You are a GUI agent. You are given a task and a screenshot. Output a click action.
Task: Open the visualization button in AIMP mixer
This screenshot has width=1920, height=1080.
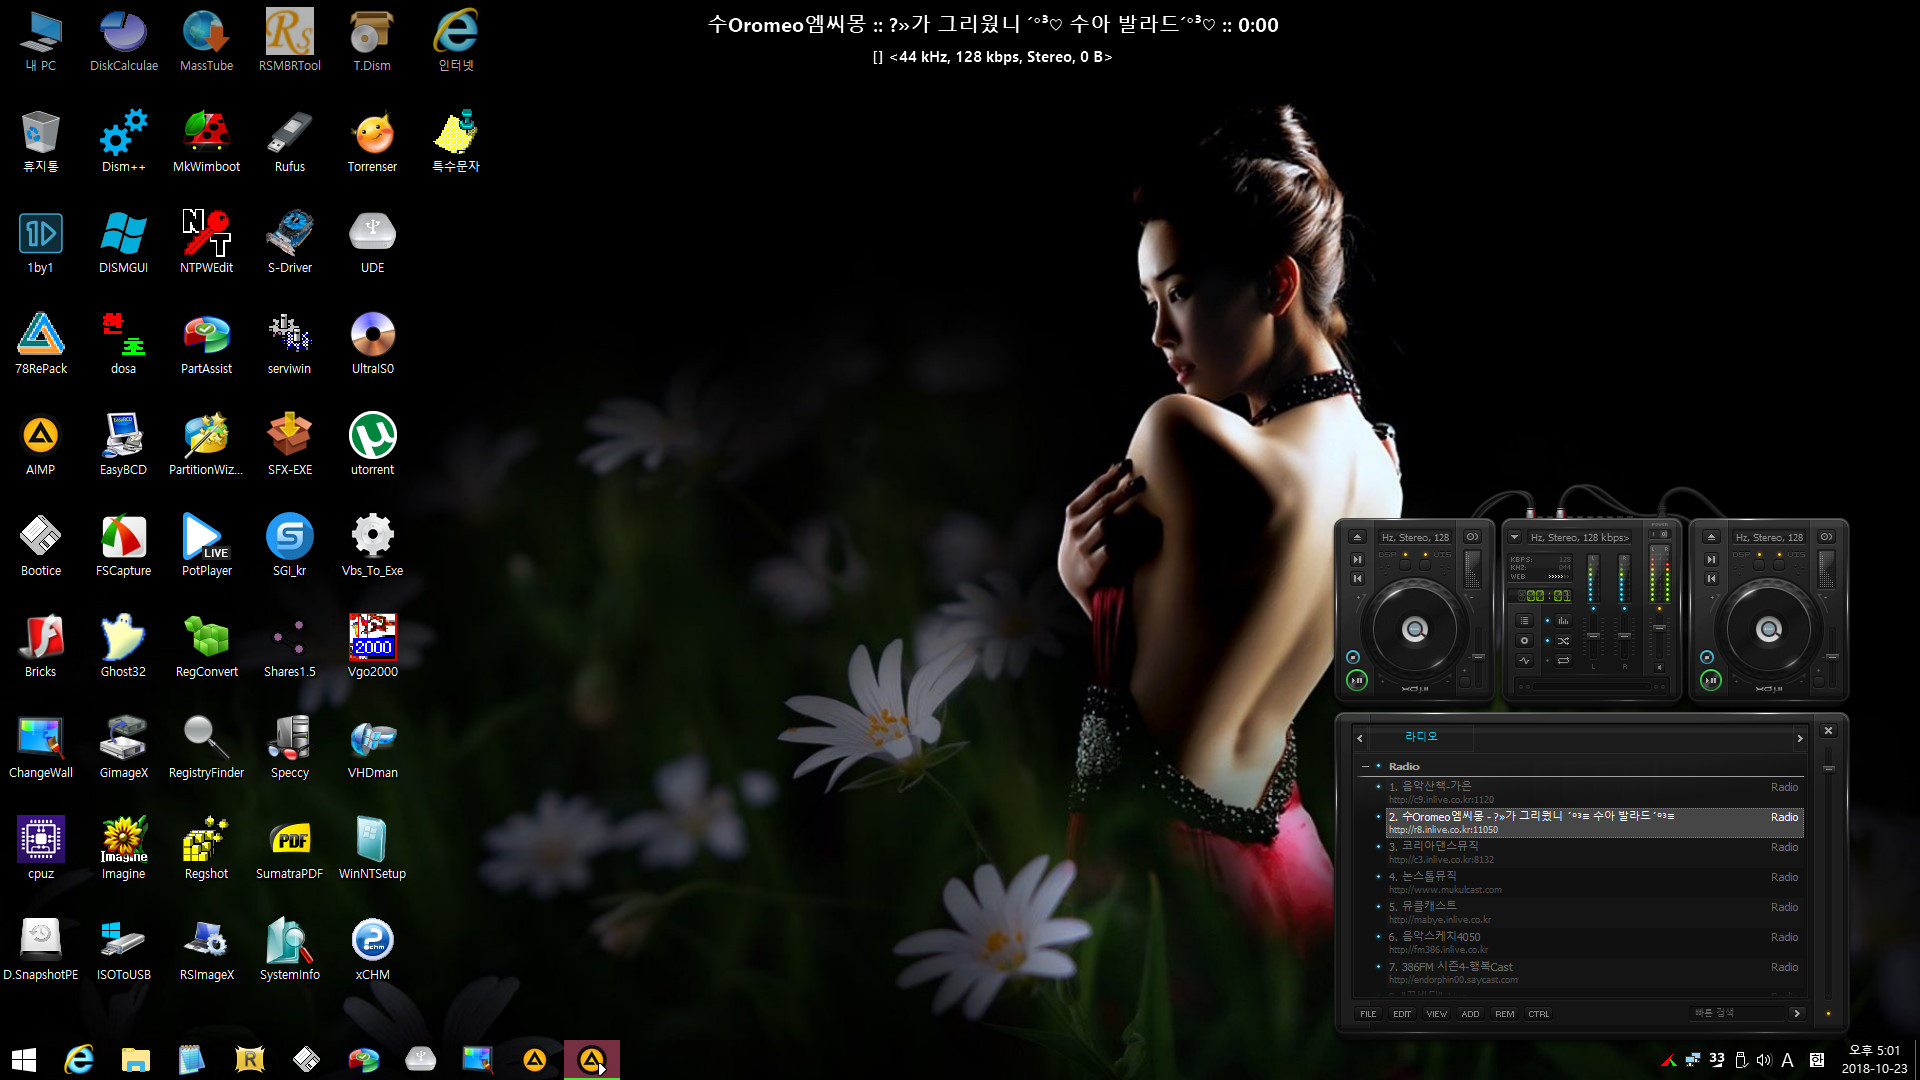[1524, 660]
